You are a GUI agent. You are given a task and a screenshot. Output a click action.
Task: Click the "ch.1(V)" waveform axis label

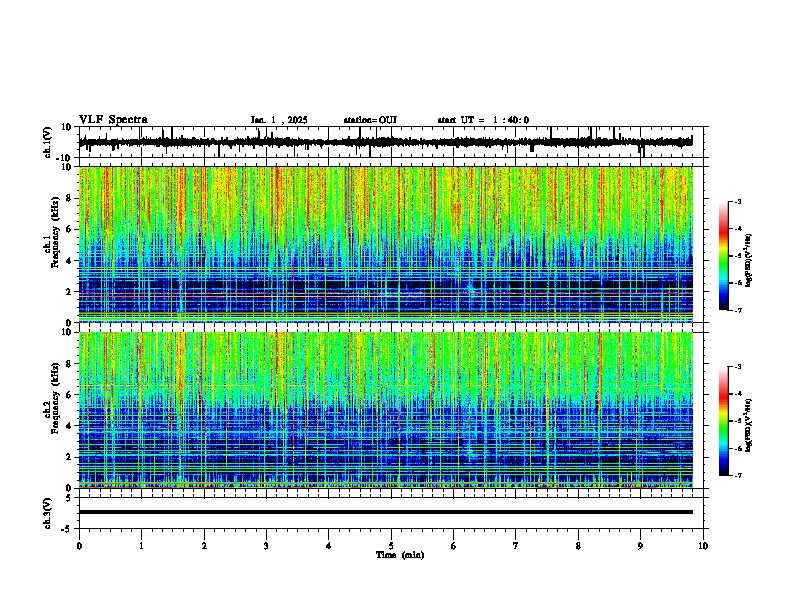[48, 142]
